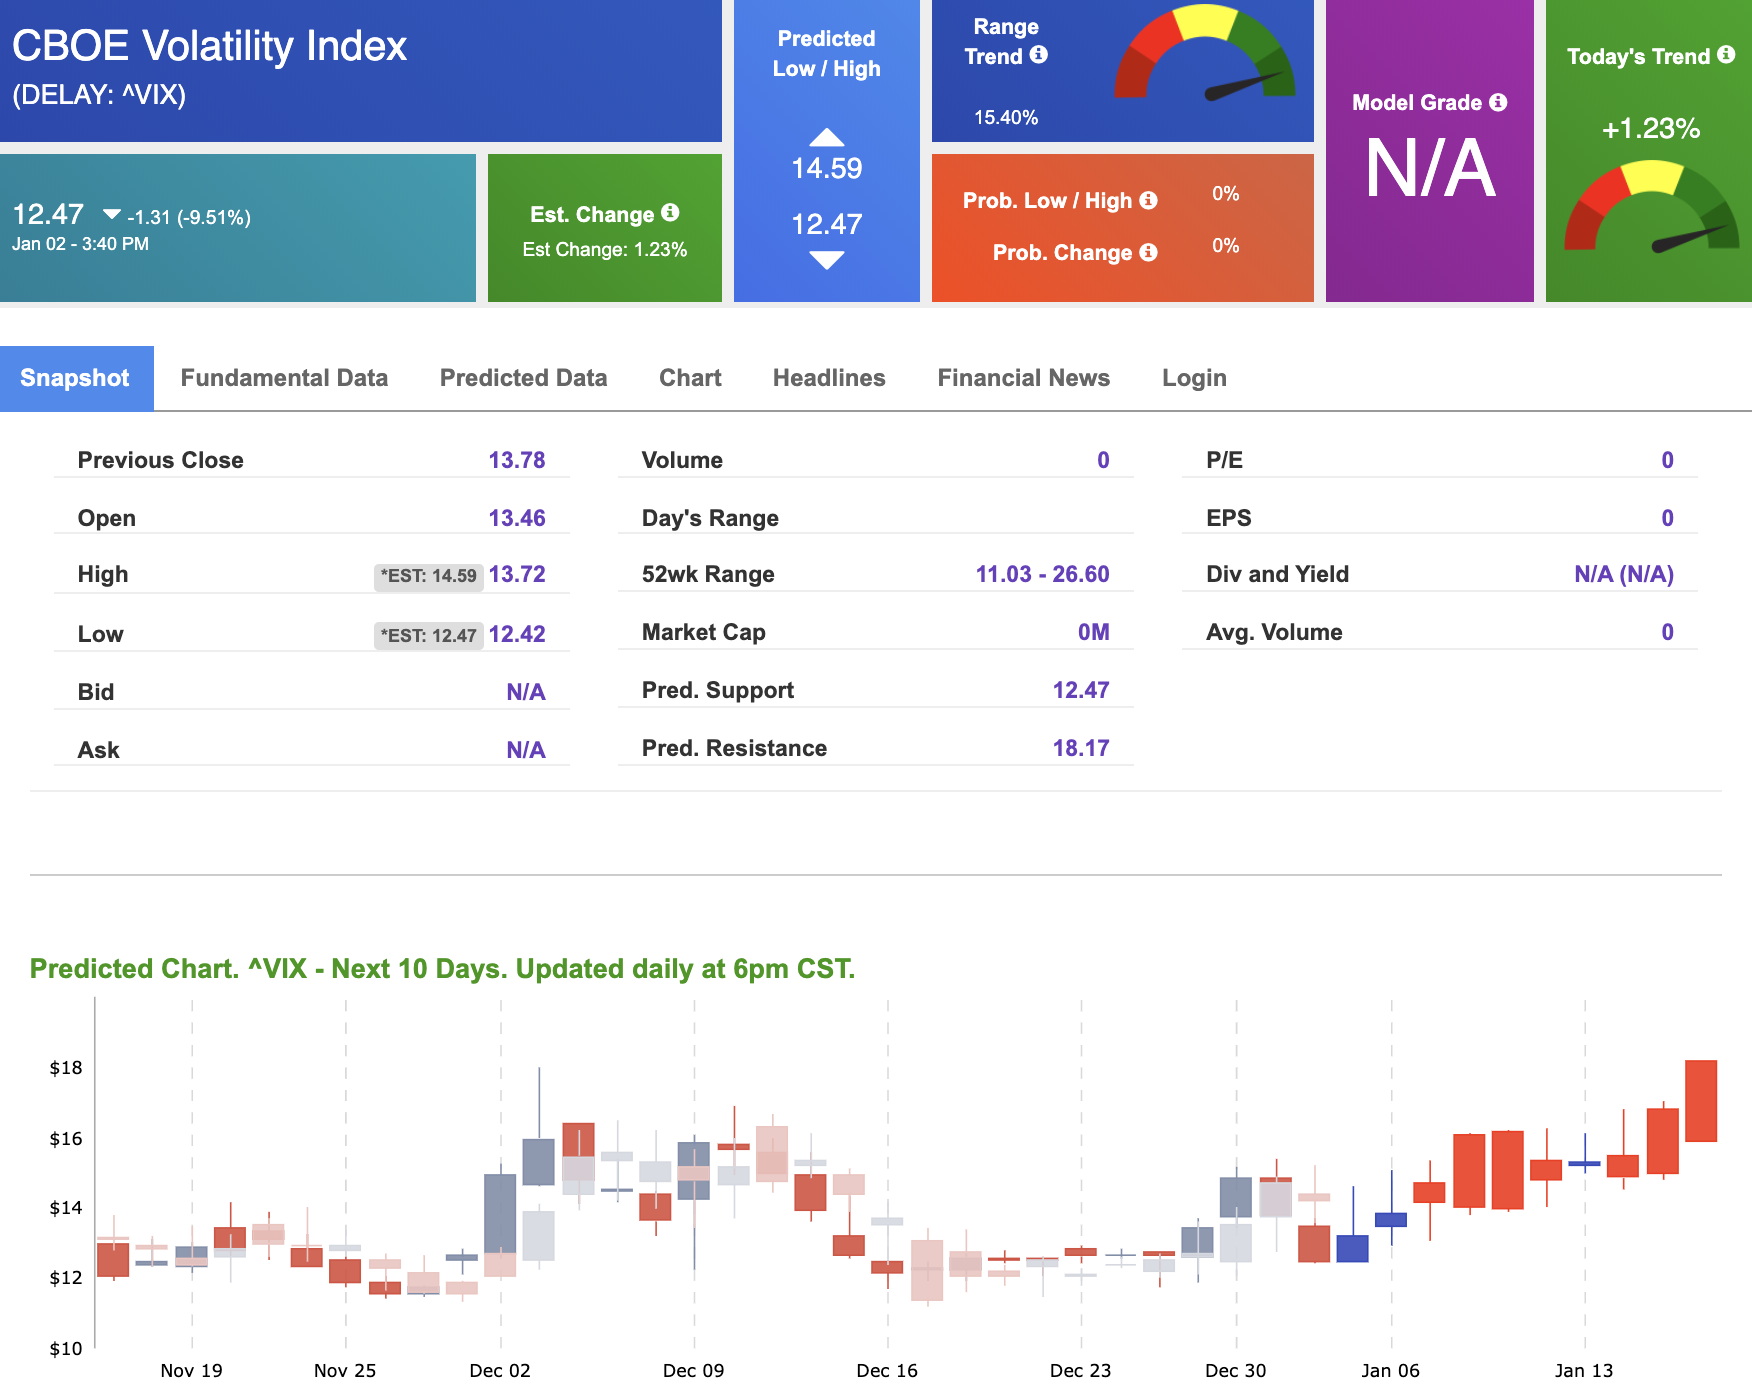This screenshot has height=1394, width=1752.
Task: Go to the Financial News tab
Action: (1023, 378)
